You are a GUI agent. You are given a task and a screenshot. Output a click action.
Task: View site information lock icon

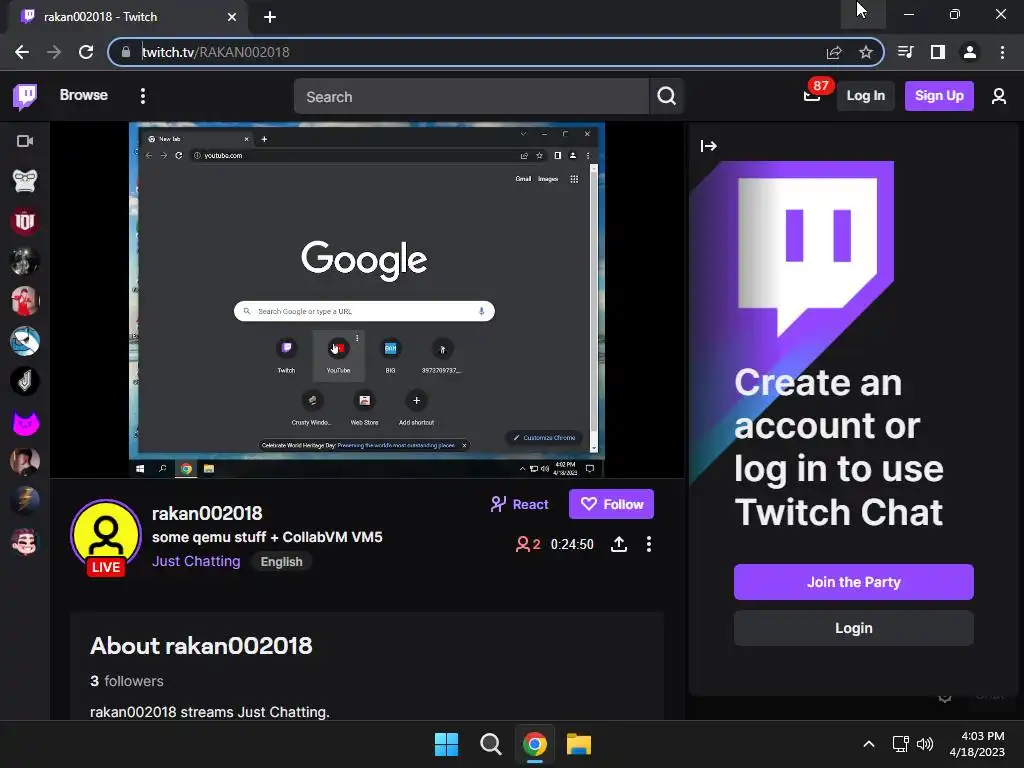127,52
